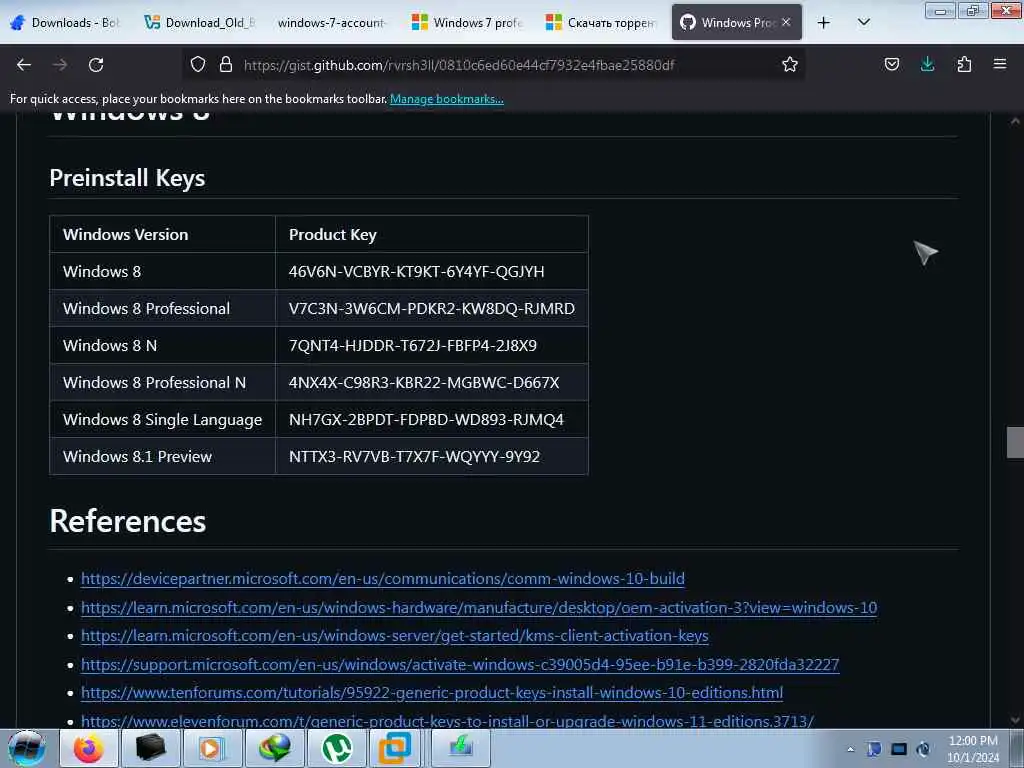Reload the current page
The width and height of the screenshot is (1024, 768).
coord(96,65)
